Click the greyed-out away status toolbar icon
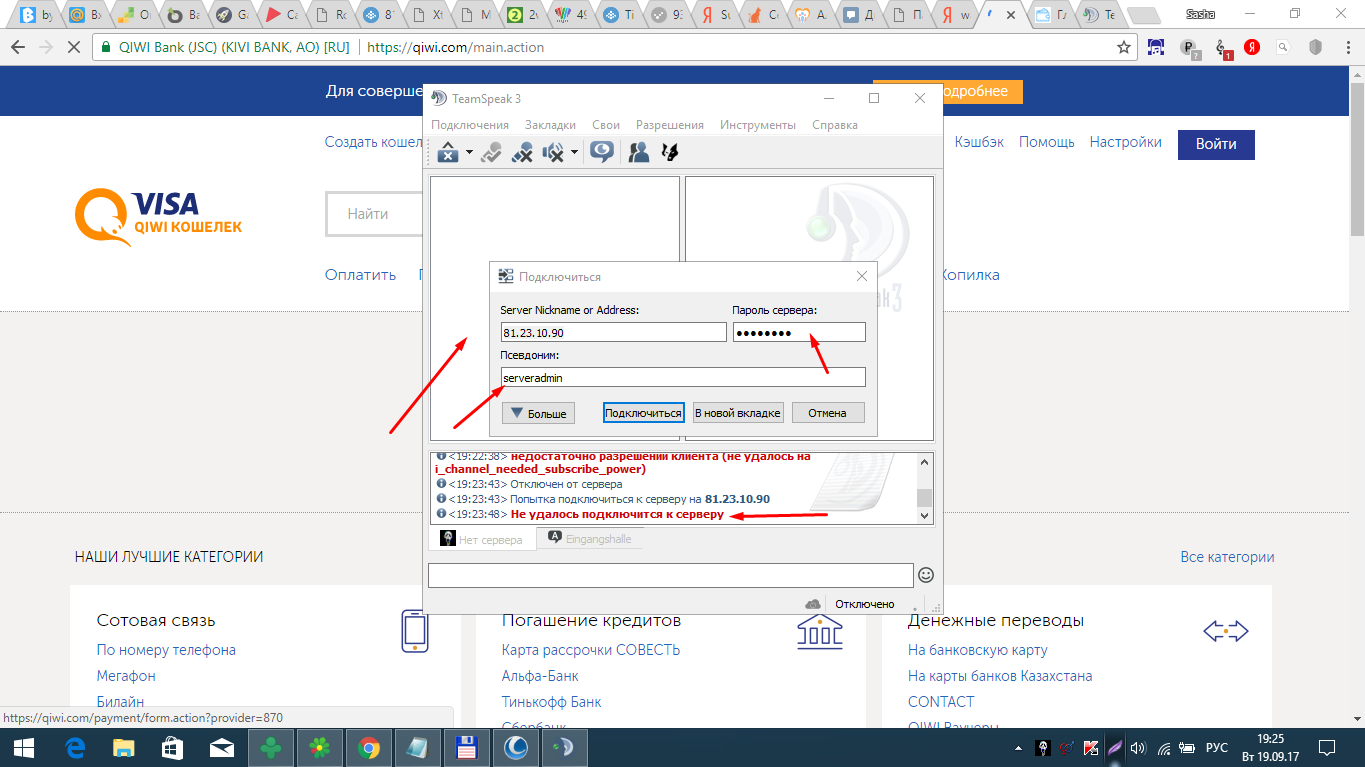Viewport: 1365px width, 767px height. coord(491,152)
